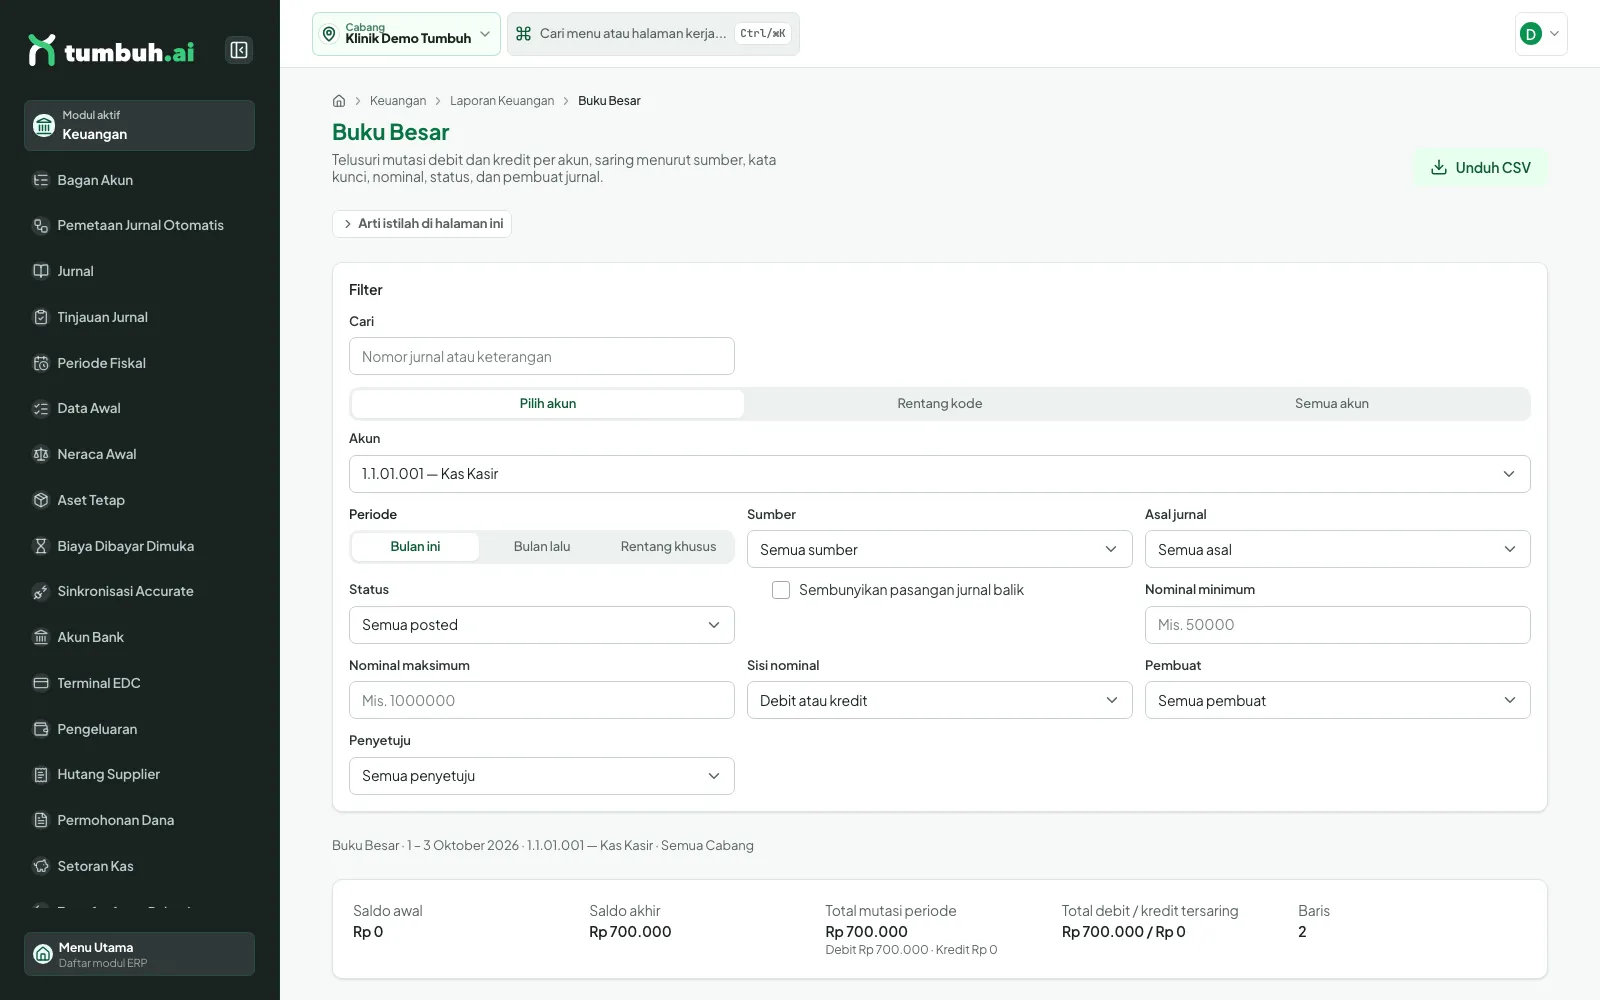Viewport: 1600px width, 1000px height.
Task: Click the Pemetaan Jurnal Otomatis icon
Action: tap(41, 226)
